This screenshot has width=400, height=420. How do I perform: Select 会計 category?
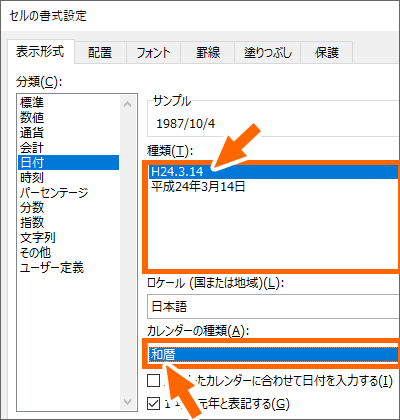coord(68,147)
